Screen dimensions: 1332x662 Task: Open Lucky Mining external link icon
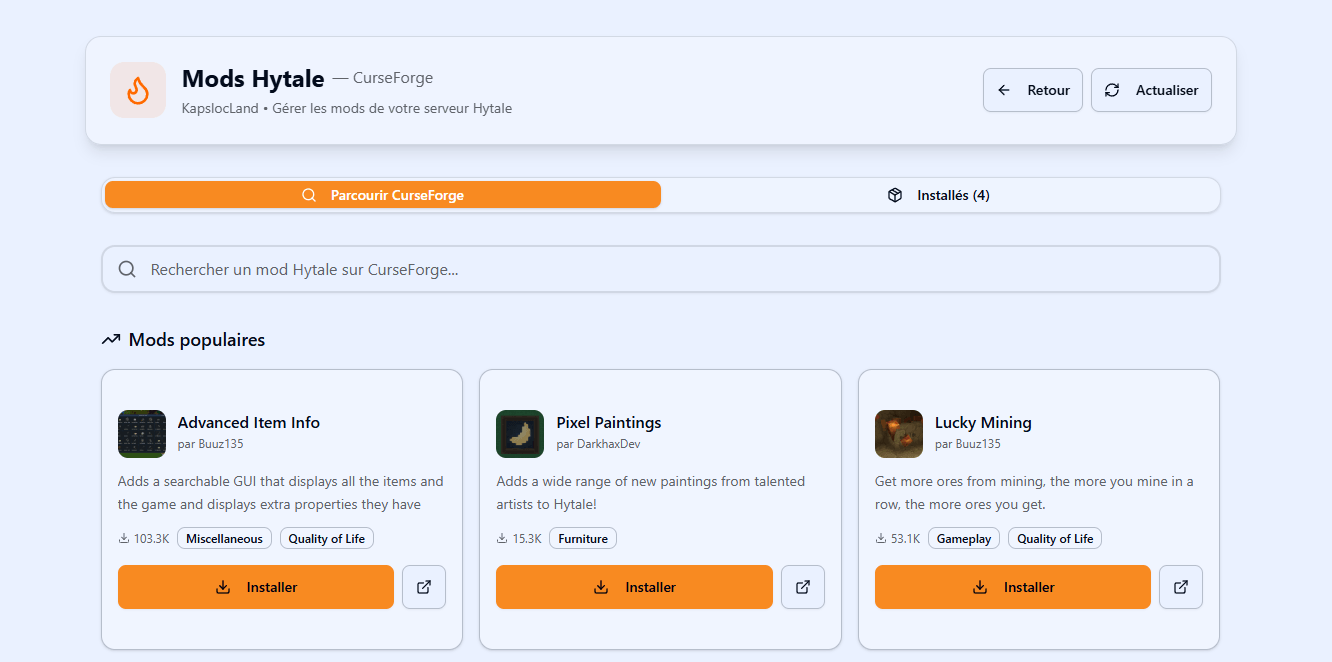1181,587
